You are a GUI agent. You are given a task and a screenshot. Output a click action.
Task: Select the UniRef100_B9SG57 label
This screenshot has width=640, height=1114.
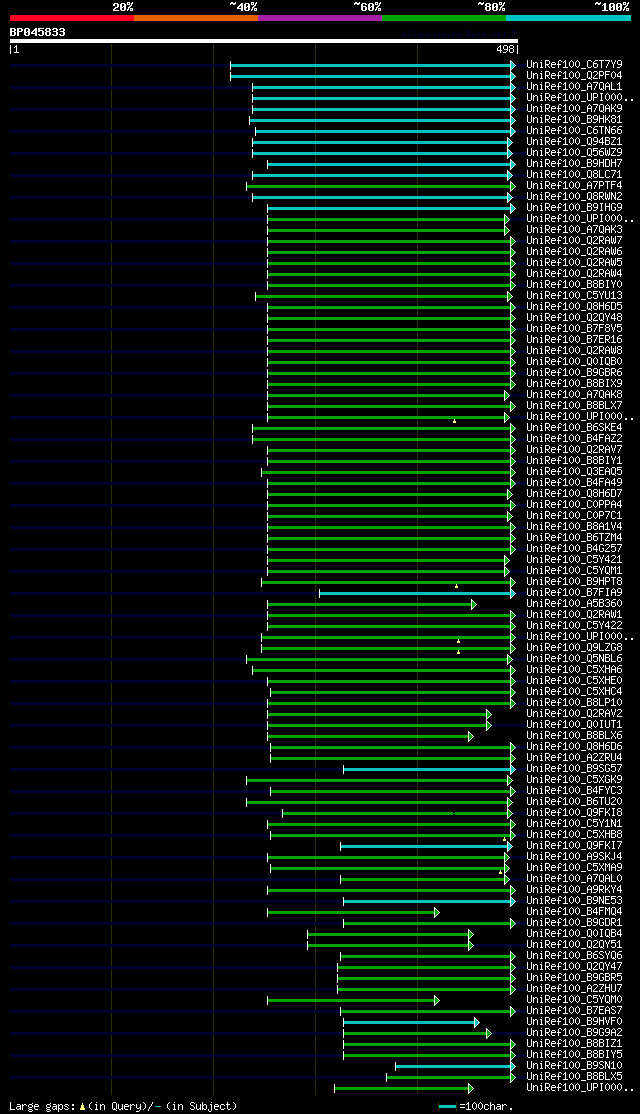tap(575, 769)
